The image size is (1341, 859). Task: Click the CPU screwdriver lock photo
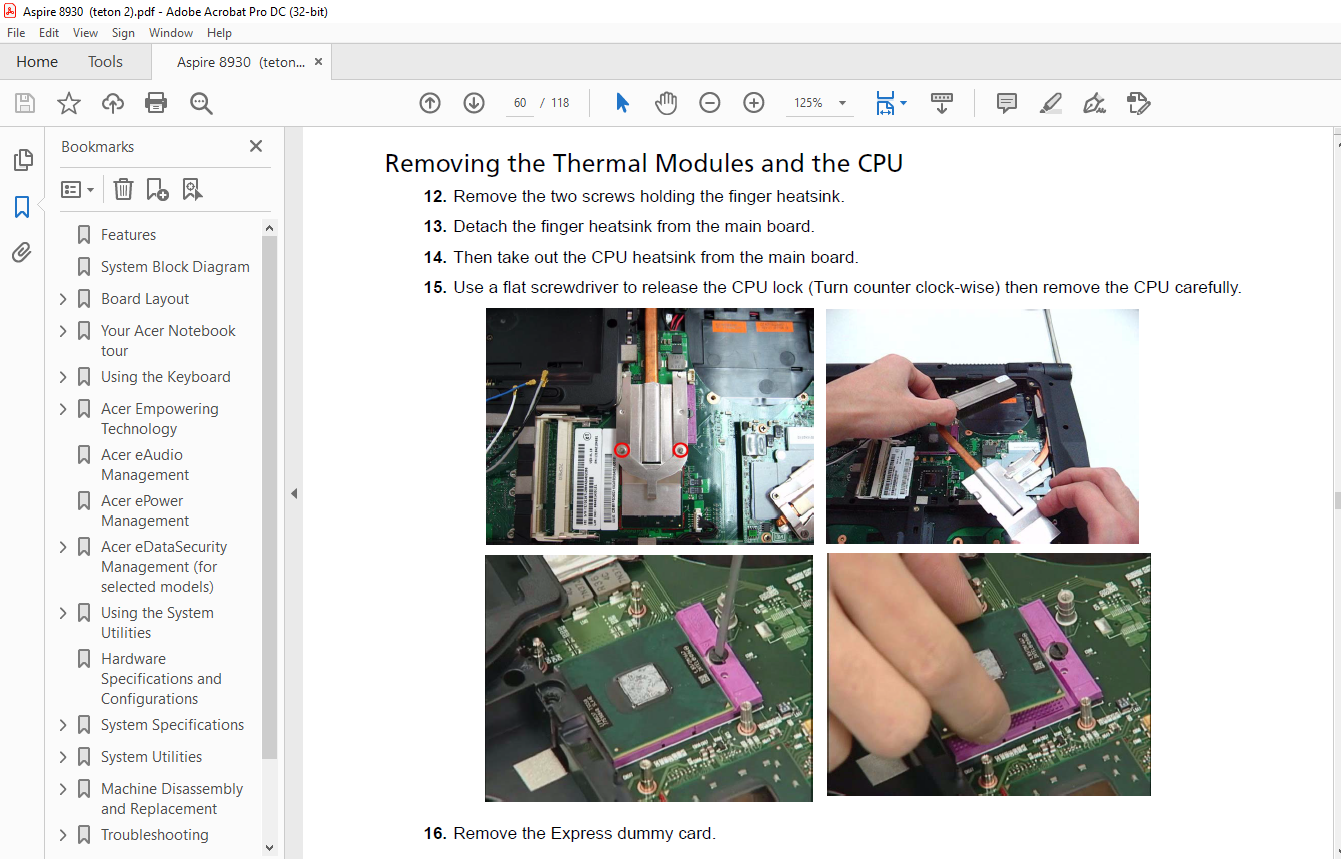[649, 678]
